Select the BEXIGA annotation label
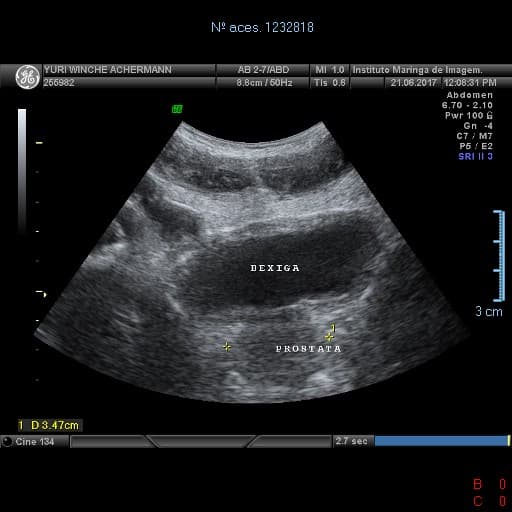Image resolution: width=512 pixels, height=512 pixels. coord(275,268)
